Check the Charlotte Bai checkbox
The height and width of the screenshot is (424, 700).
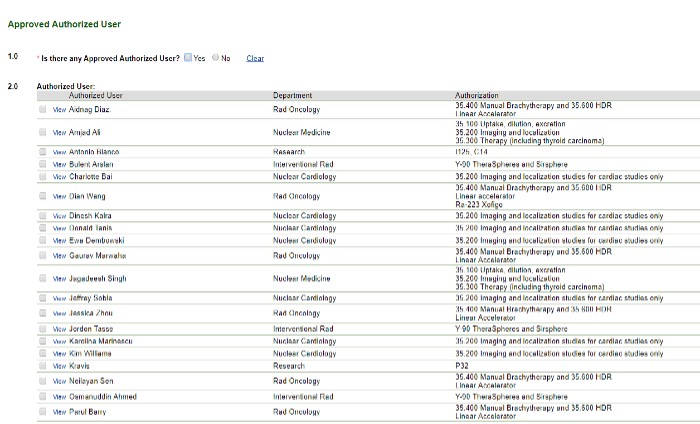(43, 177)
